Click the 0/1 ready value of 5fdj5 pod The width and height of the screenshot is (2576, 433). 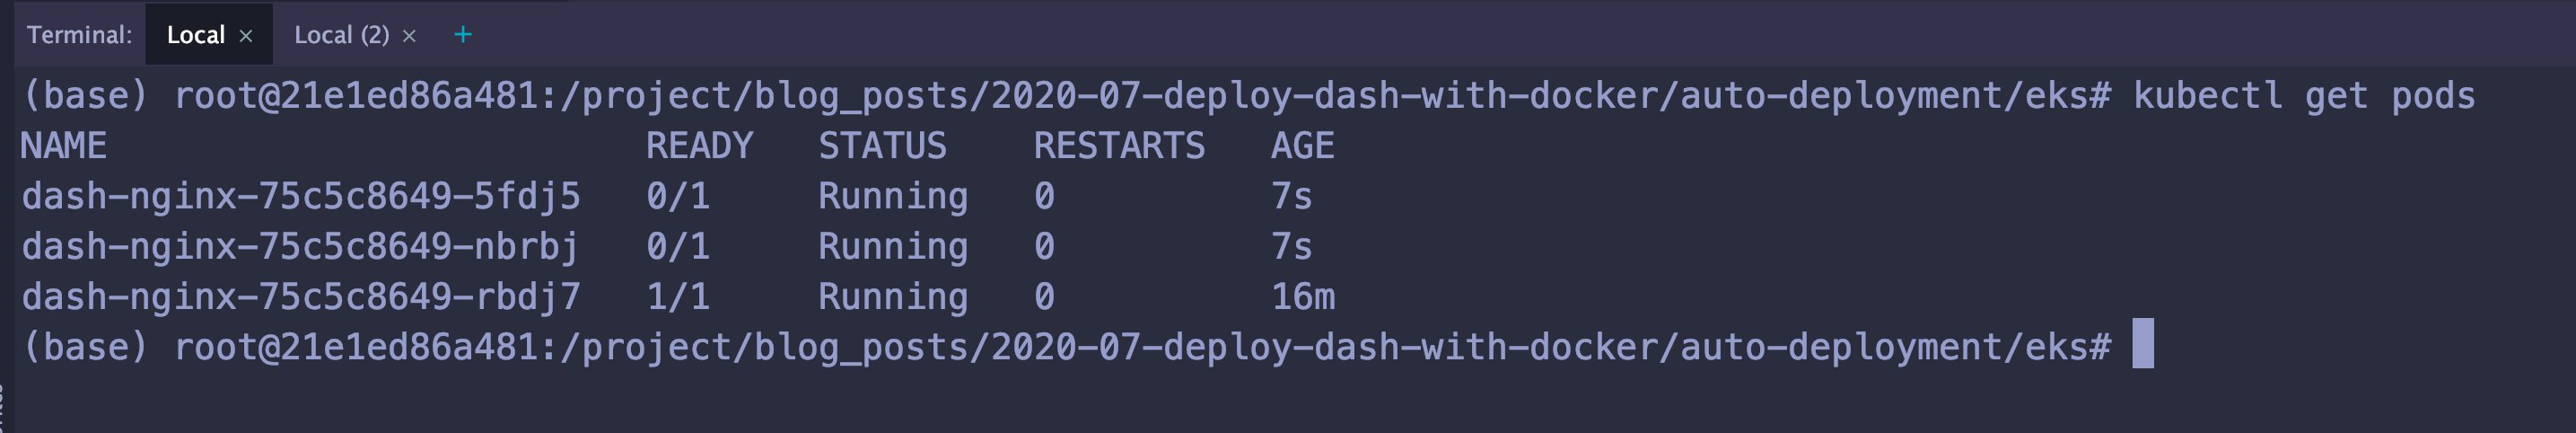(x=678, y=197)
